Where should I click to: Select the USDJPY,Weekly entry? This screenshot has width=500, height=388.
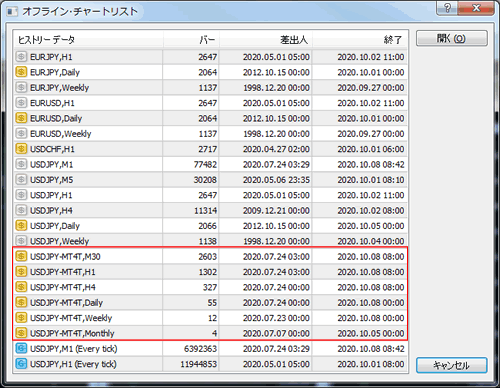click(x=60, y=241)
